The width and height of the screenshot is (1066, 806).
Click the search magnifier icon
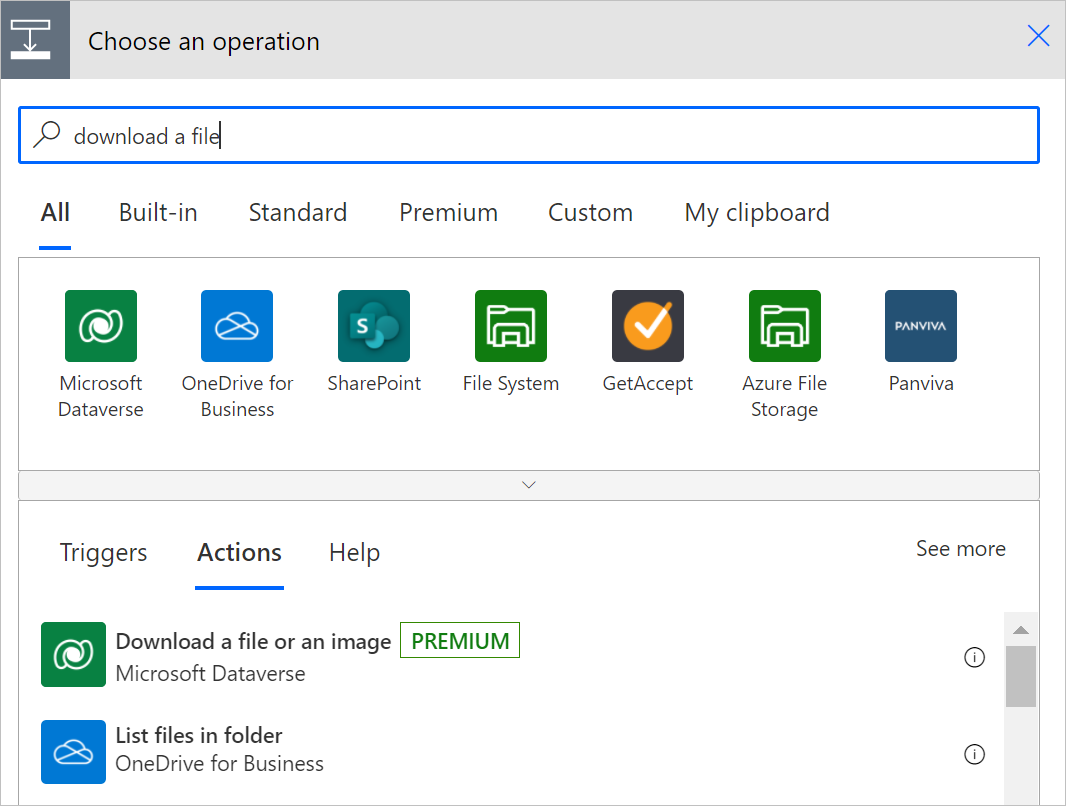pyautogui.click(x=47, y=133)
